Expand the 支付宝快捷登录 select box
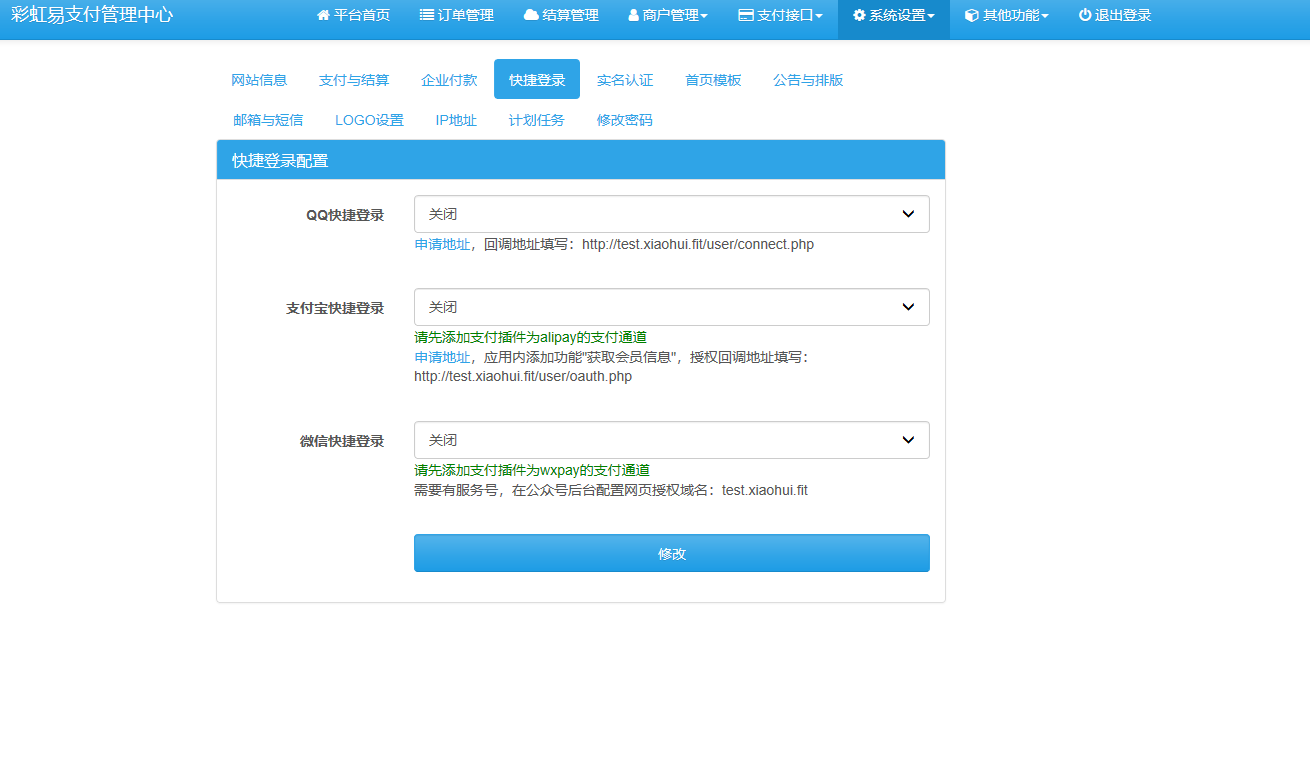 tap(671, 307)
